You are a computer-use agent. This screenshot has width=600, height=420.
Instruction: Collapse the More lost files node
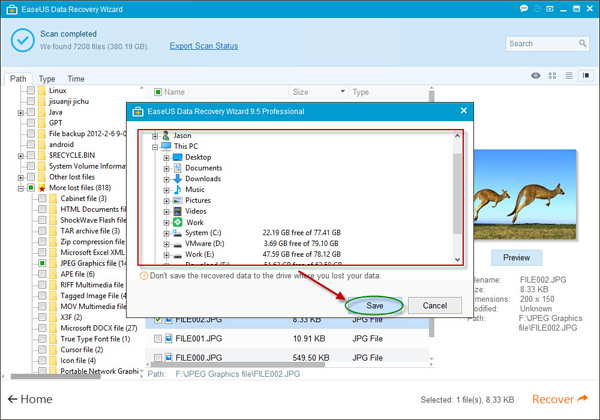point(21,189)
